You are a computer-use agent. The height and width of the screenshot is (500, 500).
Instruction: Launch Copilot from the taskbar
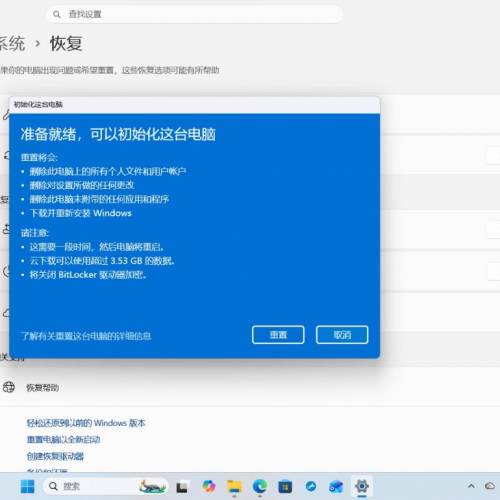point(209,486)
